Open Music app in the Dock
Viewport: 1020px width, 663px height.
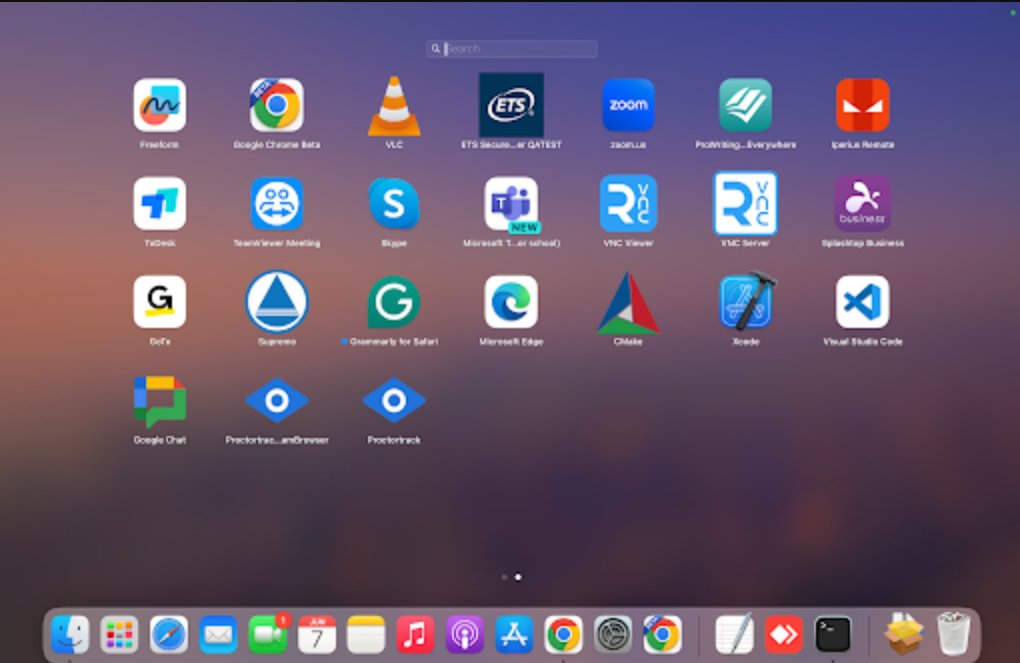pos(415,634)
